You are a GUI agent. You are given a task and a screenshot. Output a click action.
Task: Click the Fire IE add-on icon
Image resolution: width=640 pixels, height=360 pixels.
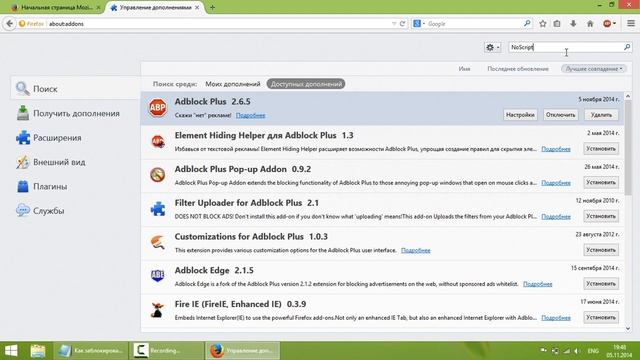coord(158,310)
